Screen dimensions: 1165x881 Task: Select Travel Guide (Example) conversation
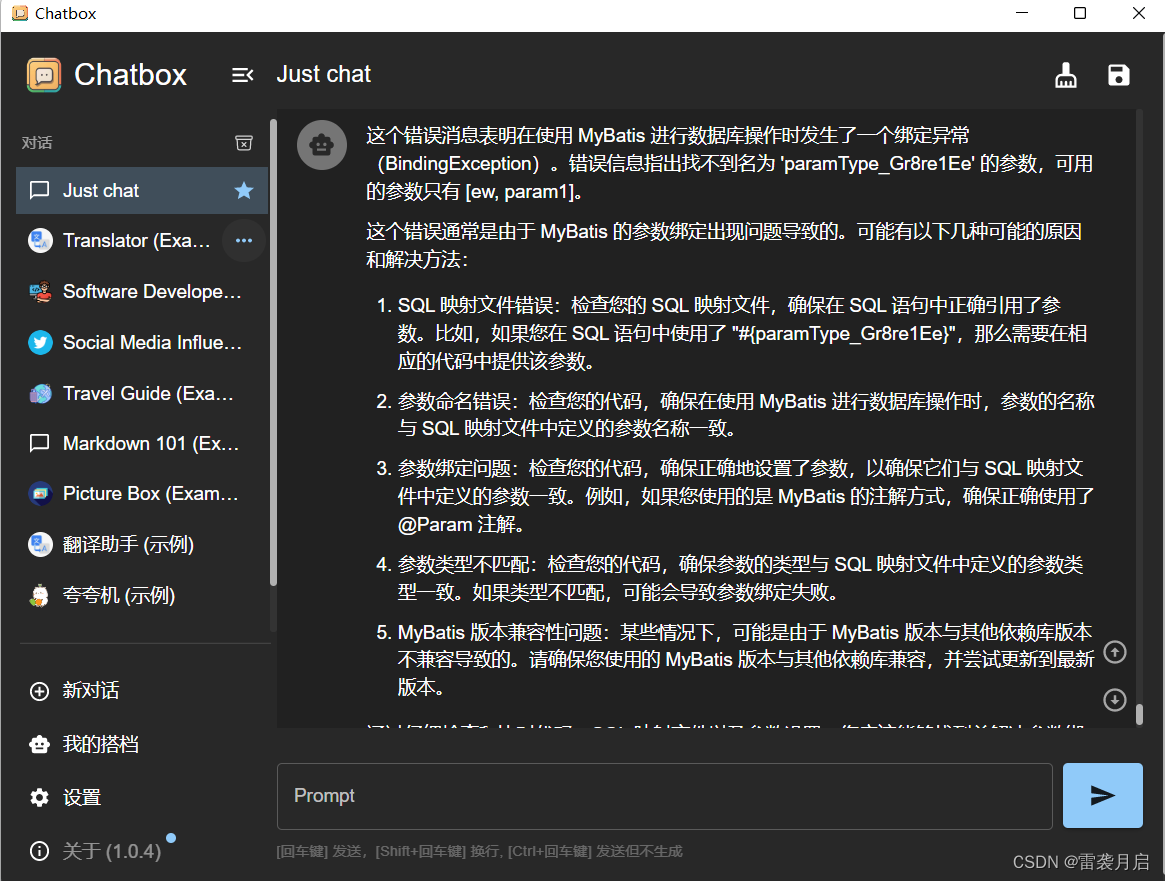click(x=142, y=393)
